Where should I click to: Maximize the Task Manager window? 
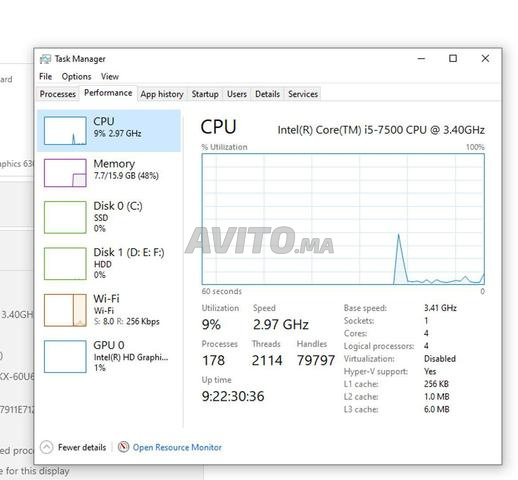[453, 59]
